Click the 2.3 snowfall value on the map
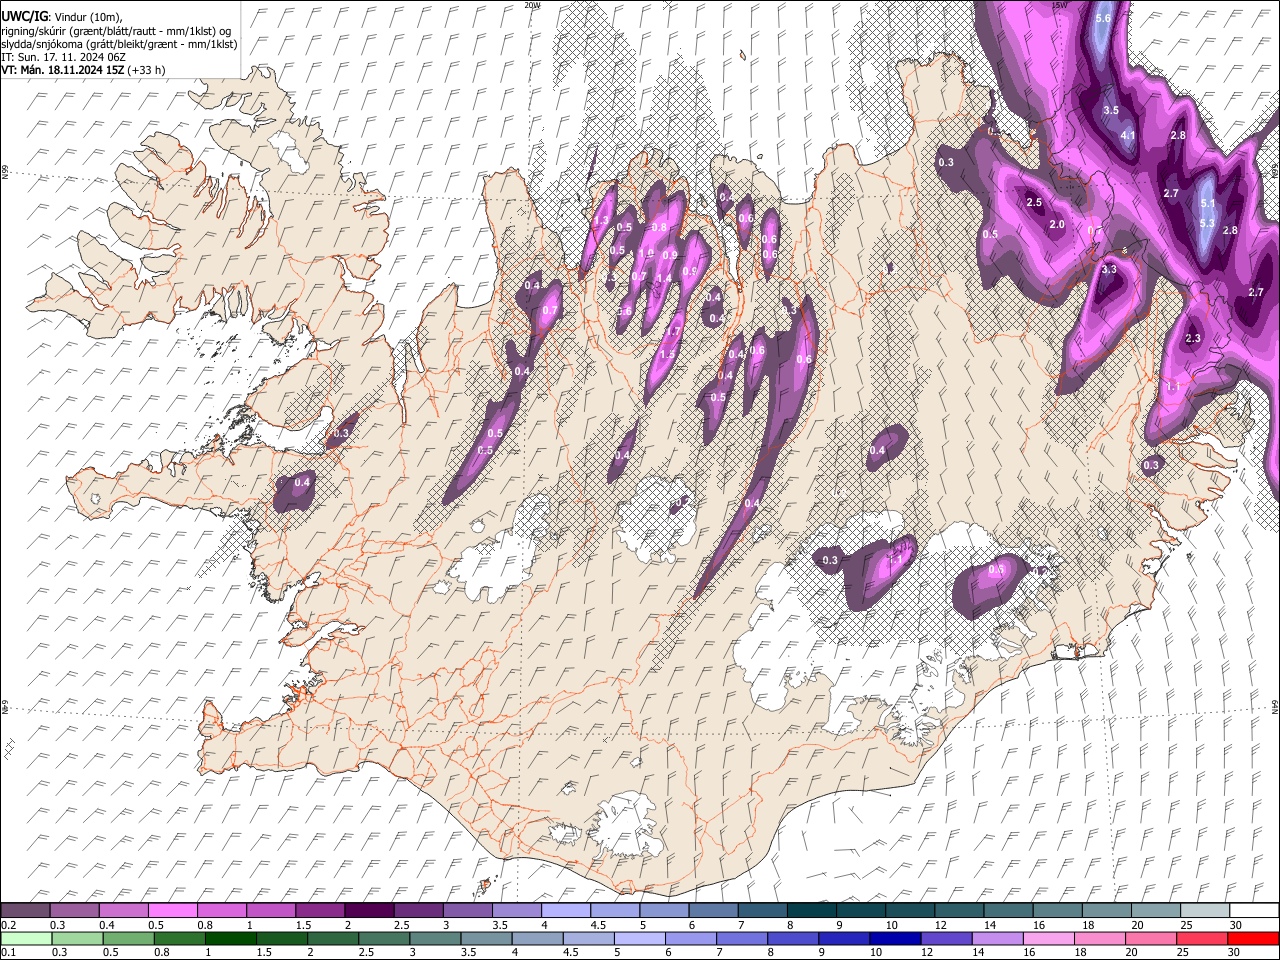Viewport: 1280px width, 960px height. 1192,339
